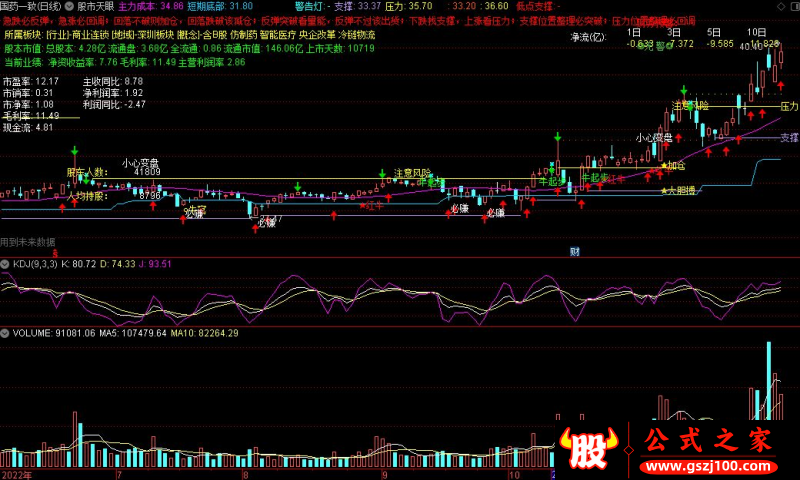
Task: Click the green down arrow above 股东人数
Action: pos(74,152)
